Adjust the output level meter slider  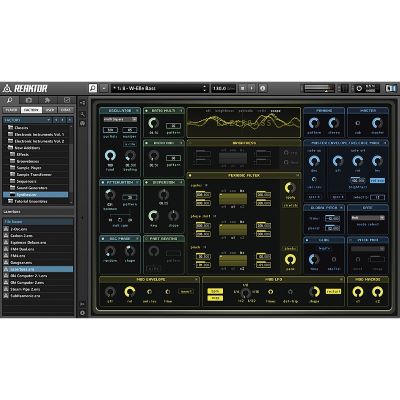tap(319, 89)
